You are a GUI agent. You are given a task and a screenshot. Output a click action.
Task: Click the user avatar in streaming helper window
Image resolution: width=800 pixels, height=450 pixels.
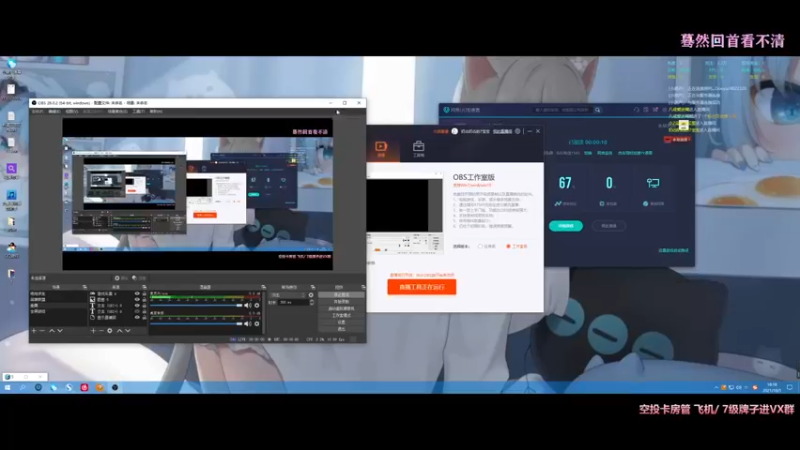[x=455, y=131]
